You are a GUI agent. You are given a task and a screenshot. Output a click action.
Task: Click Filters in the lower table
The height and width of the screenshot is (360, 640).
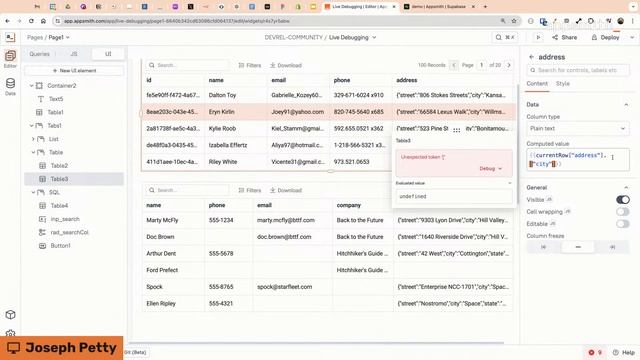coord(249,190)
